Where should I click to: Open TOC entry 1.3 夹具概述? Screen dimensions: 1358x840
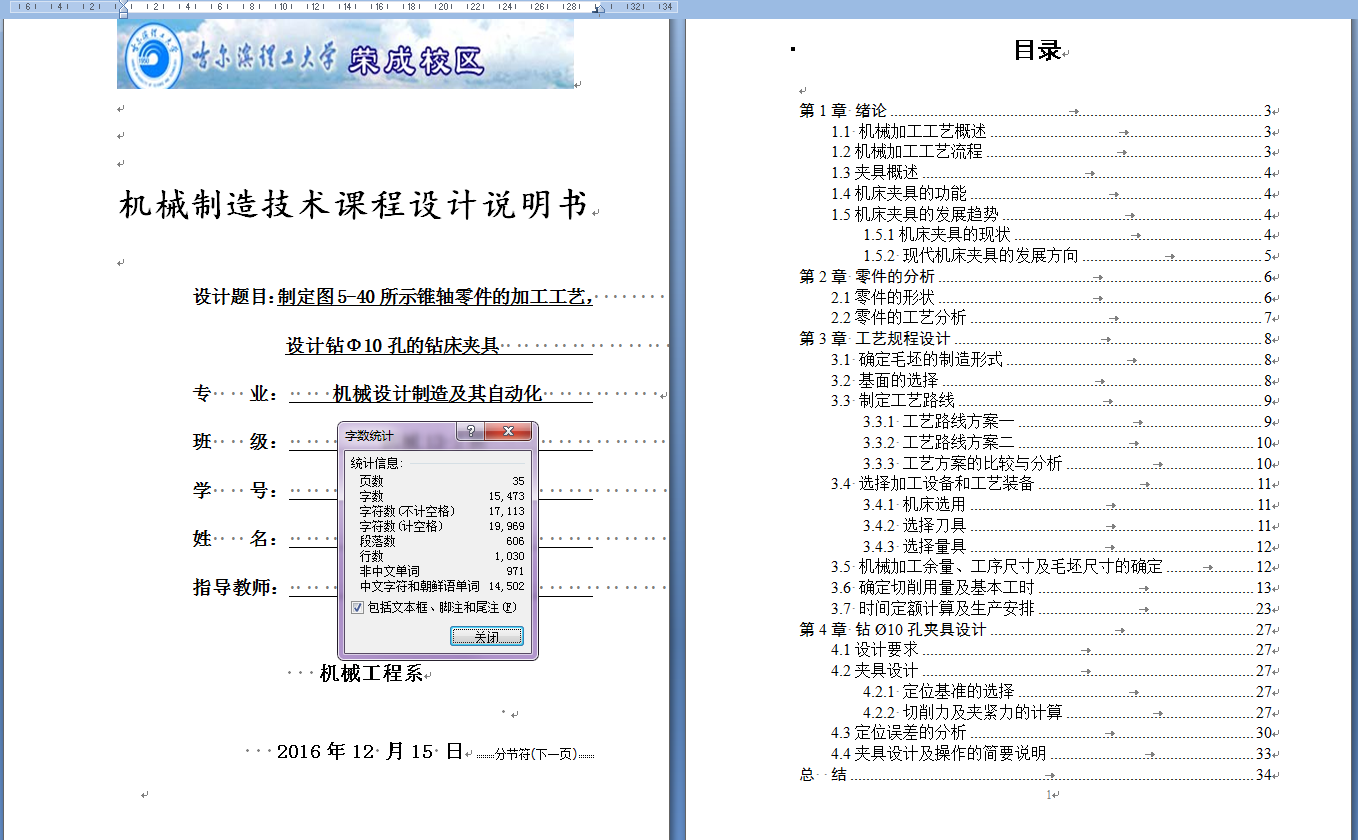point(1051,173)
